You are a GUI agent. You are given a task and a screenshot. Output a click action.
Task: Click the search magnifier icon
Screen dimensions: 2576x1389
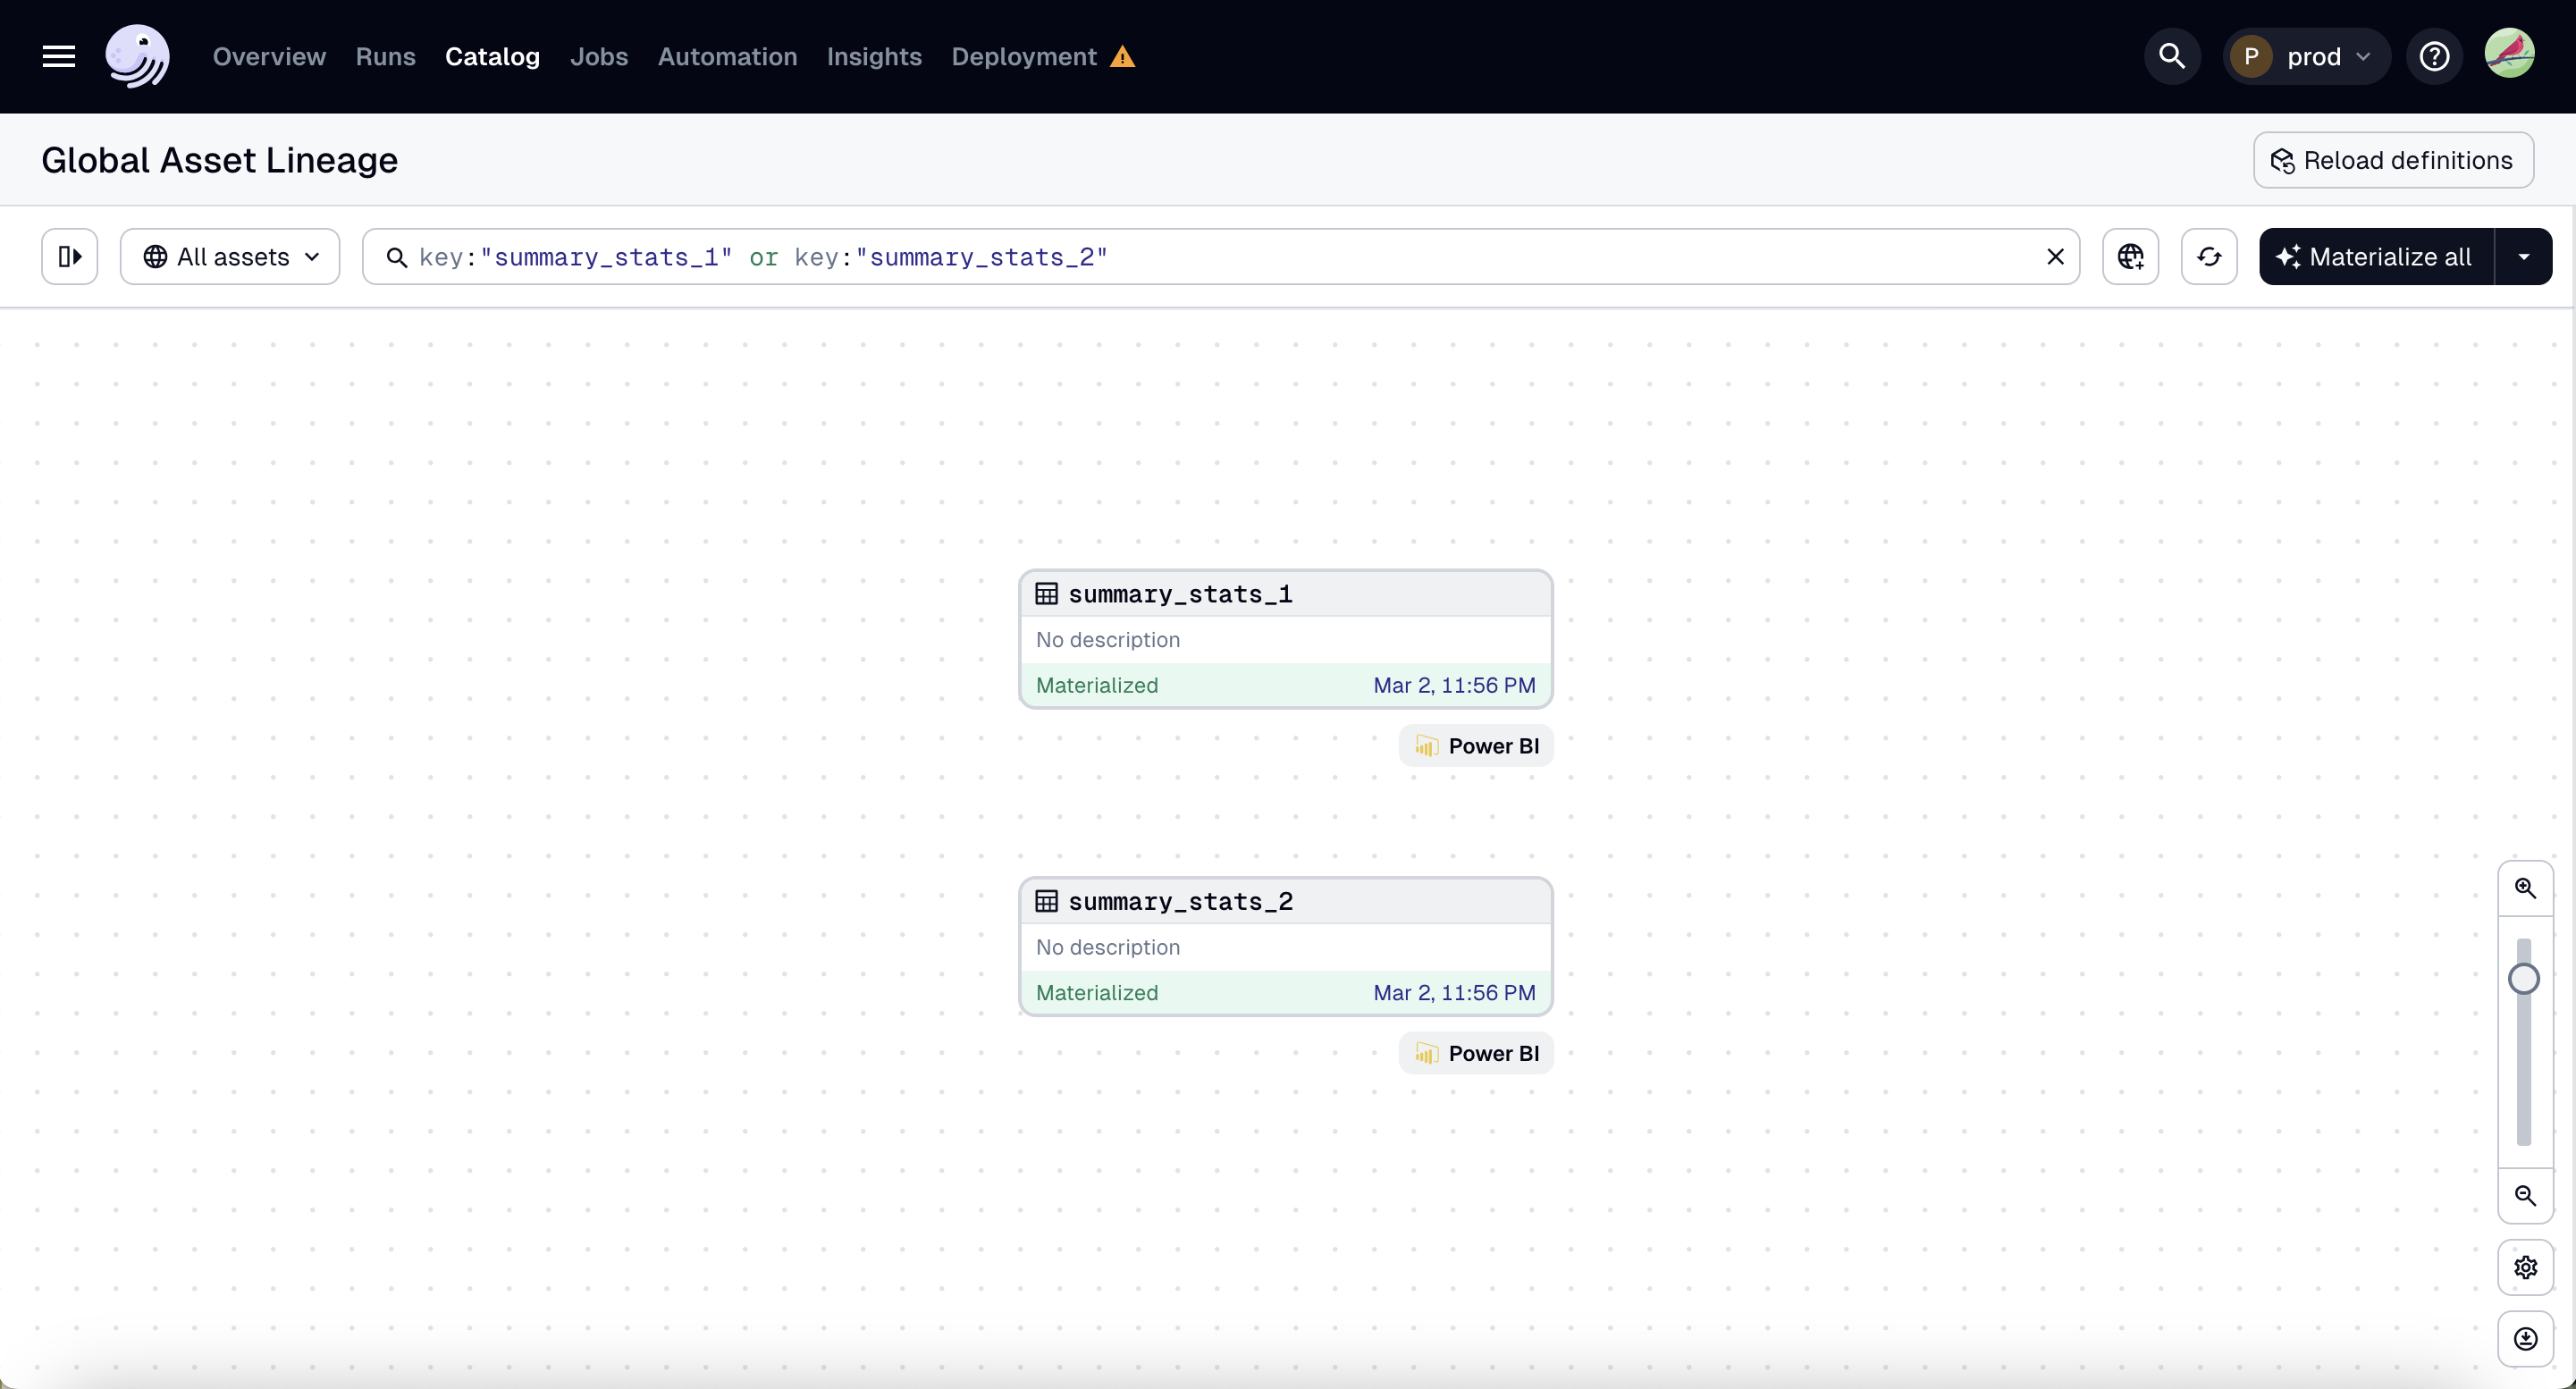pos(2172,56)
